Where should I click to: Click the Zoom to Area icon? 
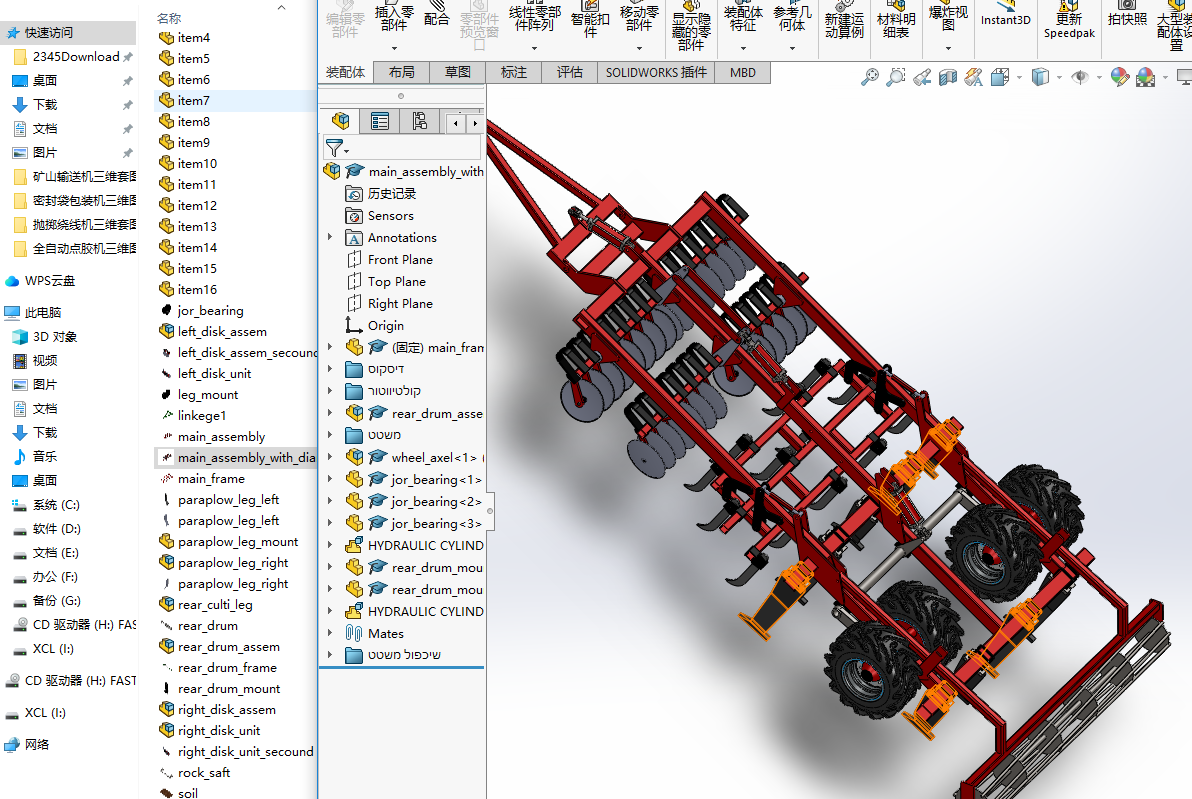895,77
